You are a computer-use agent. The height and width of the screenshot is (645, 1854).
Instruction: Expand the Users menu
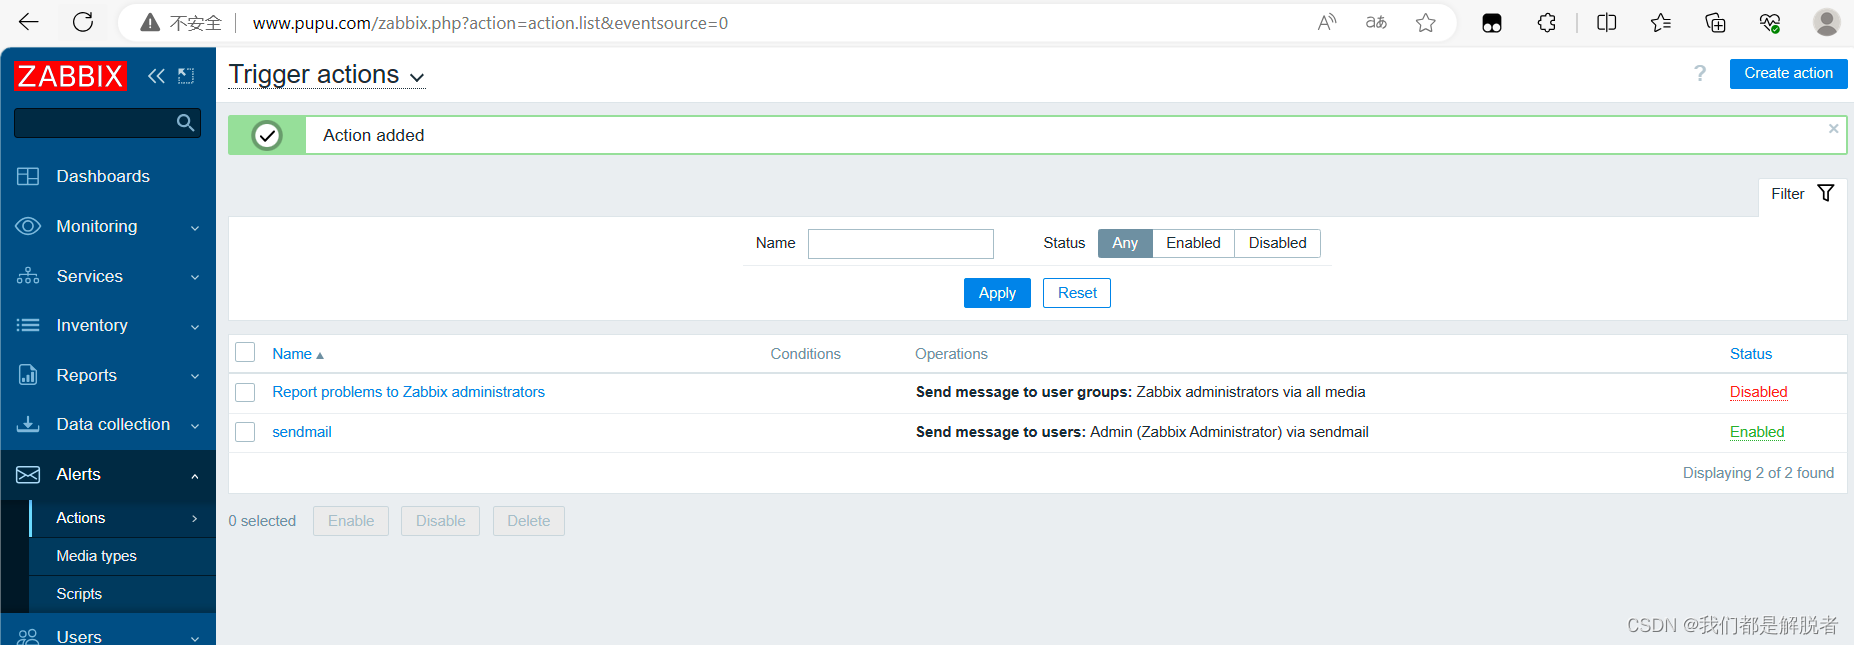click(108, 636)
